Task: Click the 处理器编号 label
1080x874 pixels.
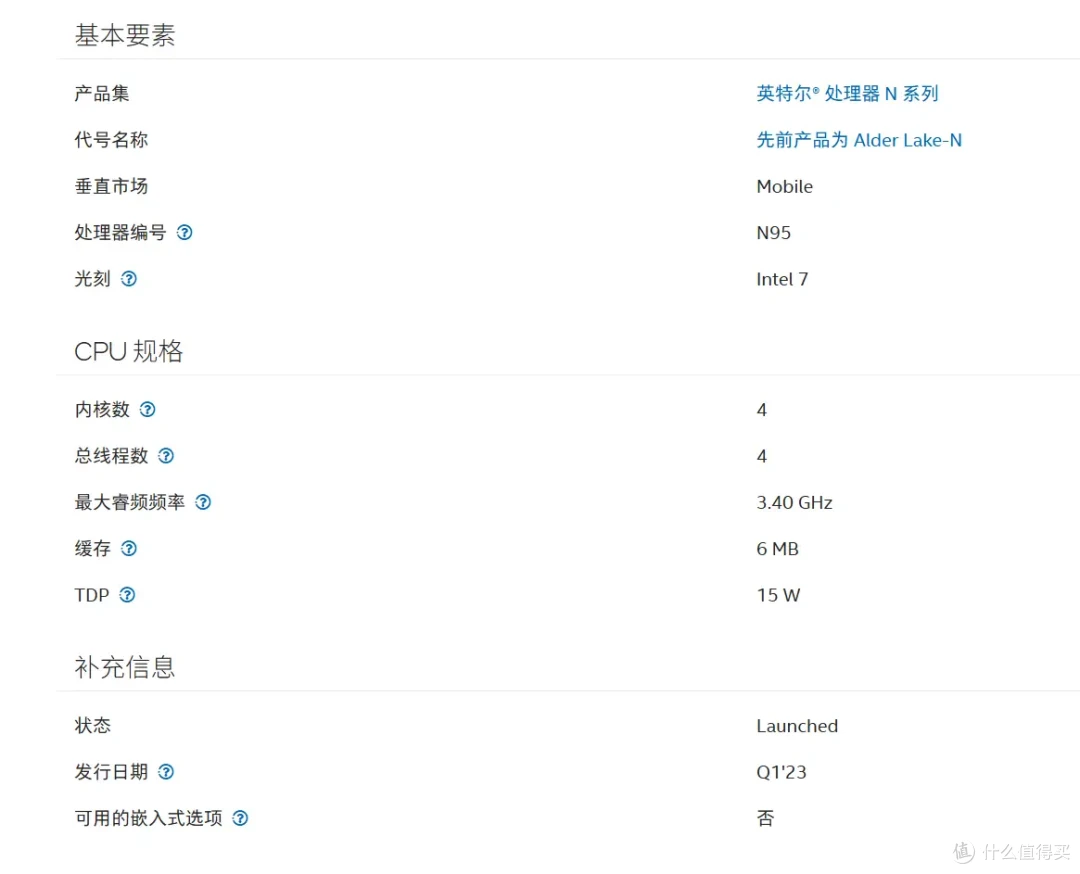Action: click(121, 233)
